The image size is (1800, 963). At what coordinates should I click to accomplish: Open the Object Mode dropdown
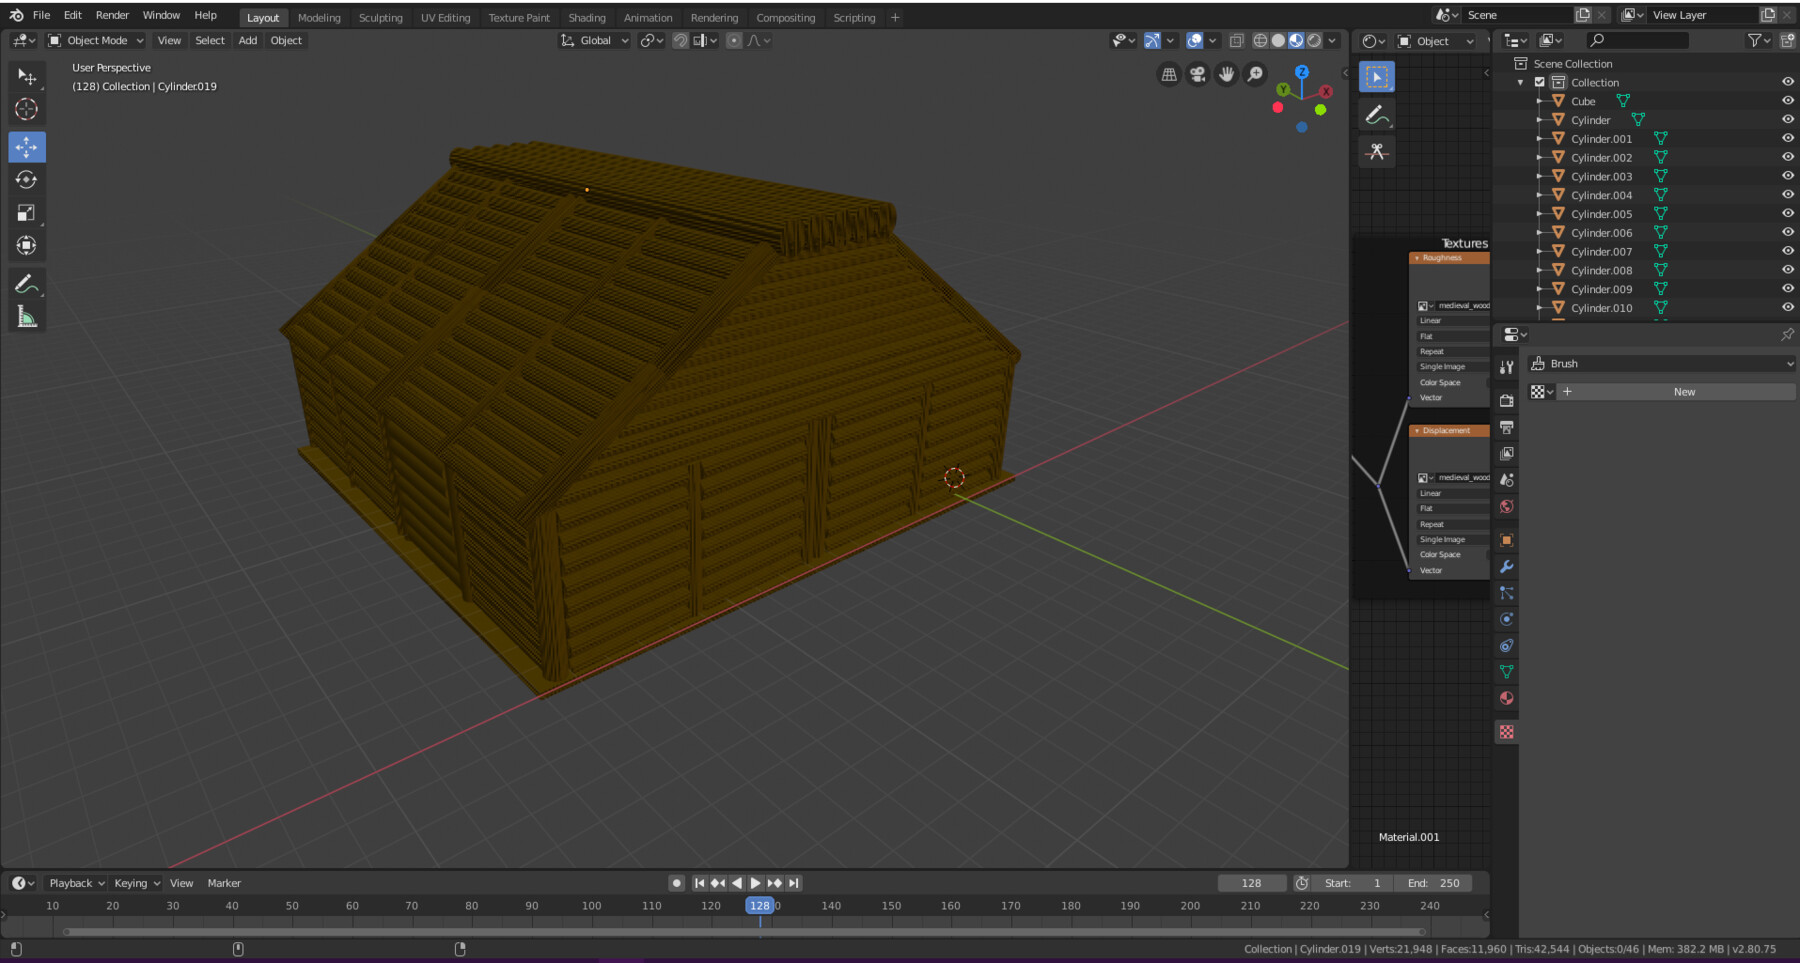coord(95,40)
